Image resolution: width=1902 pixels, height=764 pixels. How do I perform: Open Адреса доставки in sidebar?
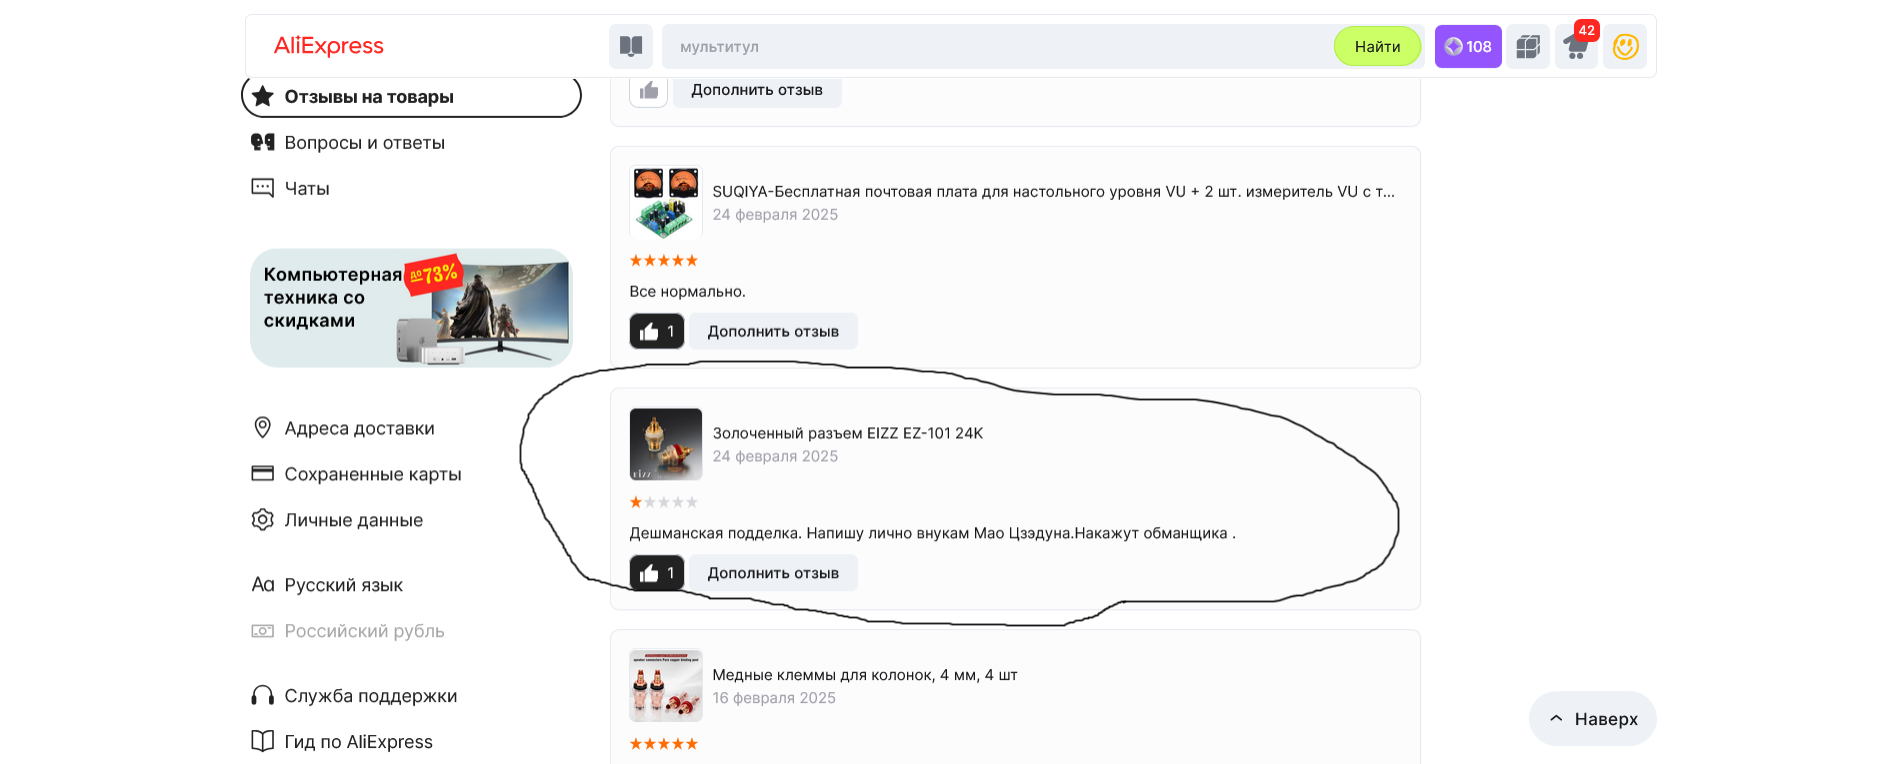(x=343, y=428)
